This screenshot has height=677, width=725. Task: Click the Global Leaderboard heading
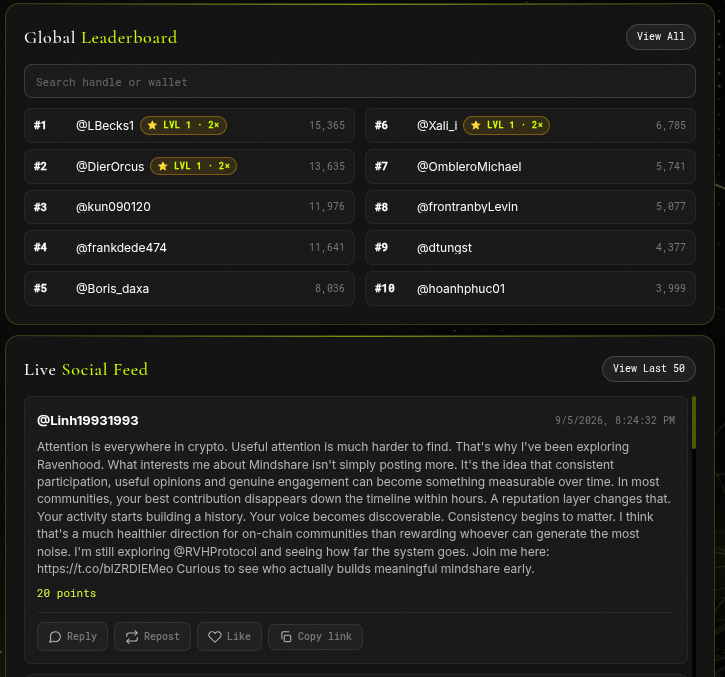(100, 37)
